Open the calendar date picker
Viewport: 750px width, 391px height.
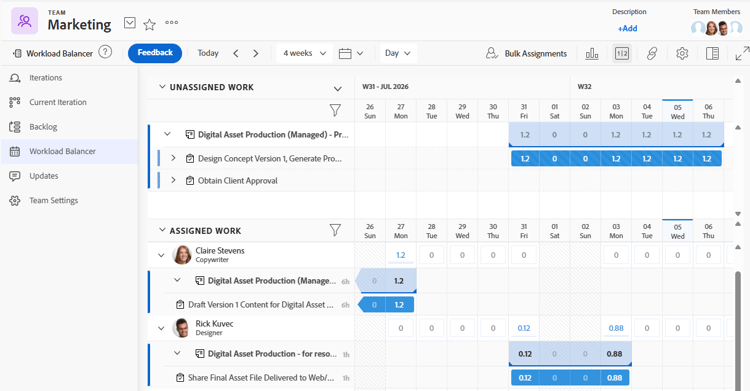(351, 54)
